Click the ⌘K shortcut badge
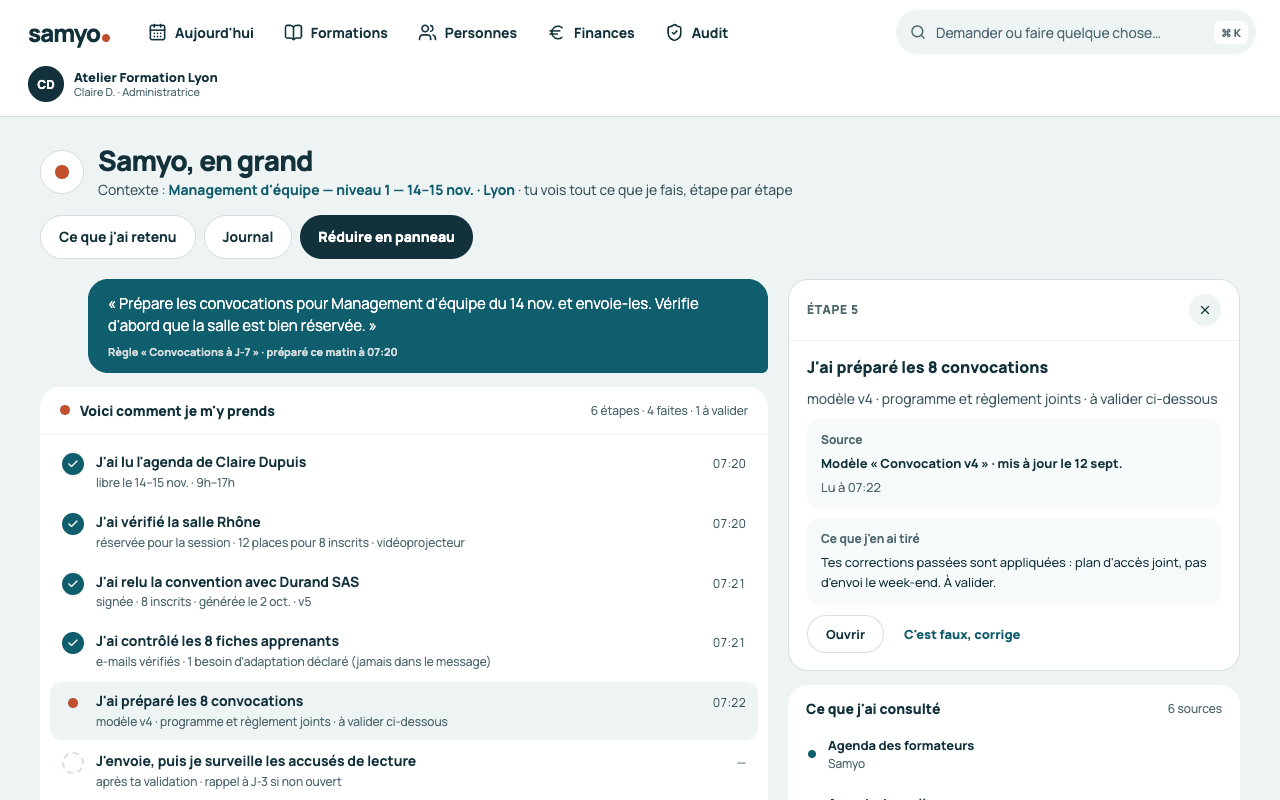This screenshot has height=800, width=1280. (1231, 33)
